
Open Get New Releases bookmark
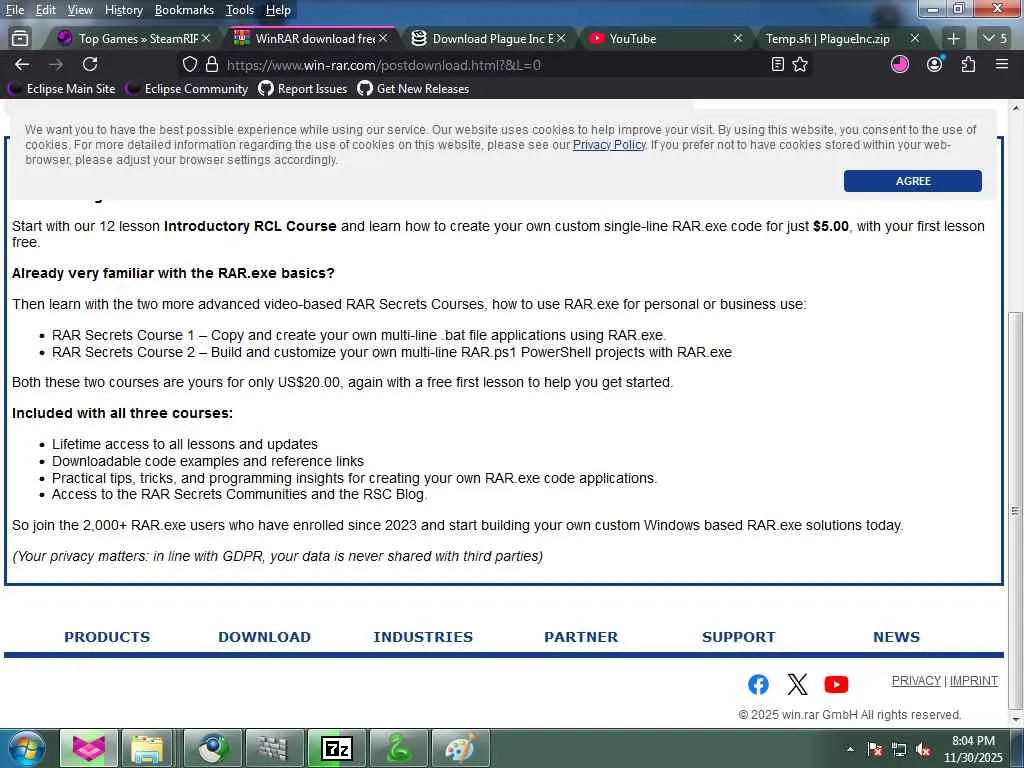click(413, 89)
